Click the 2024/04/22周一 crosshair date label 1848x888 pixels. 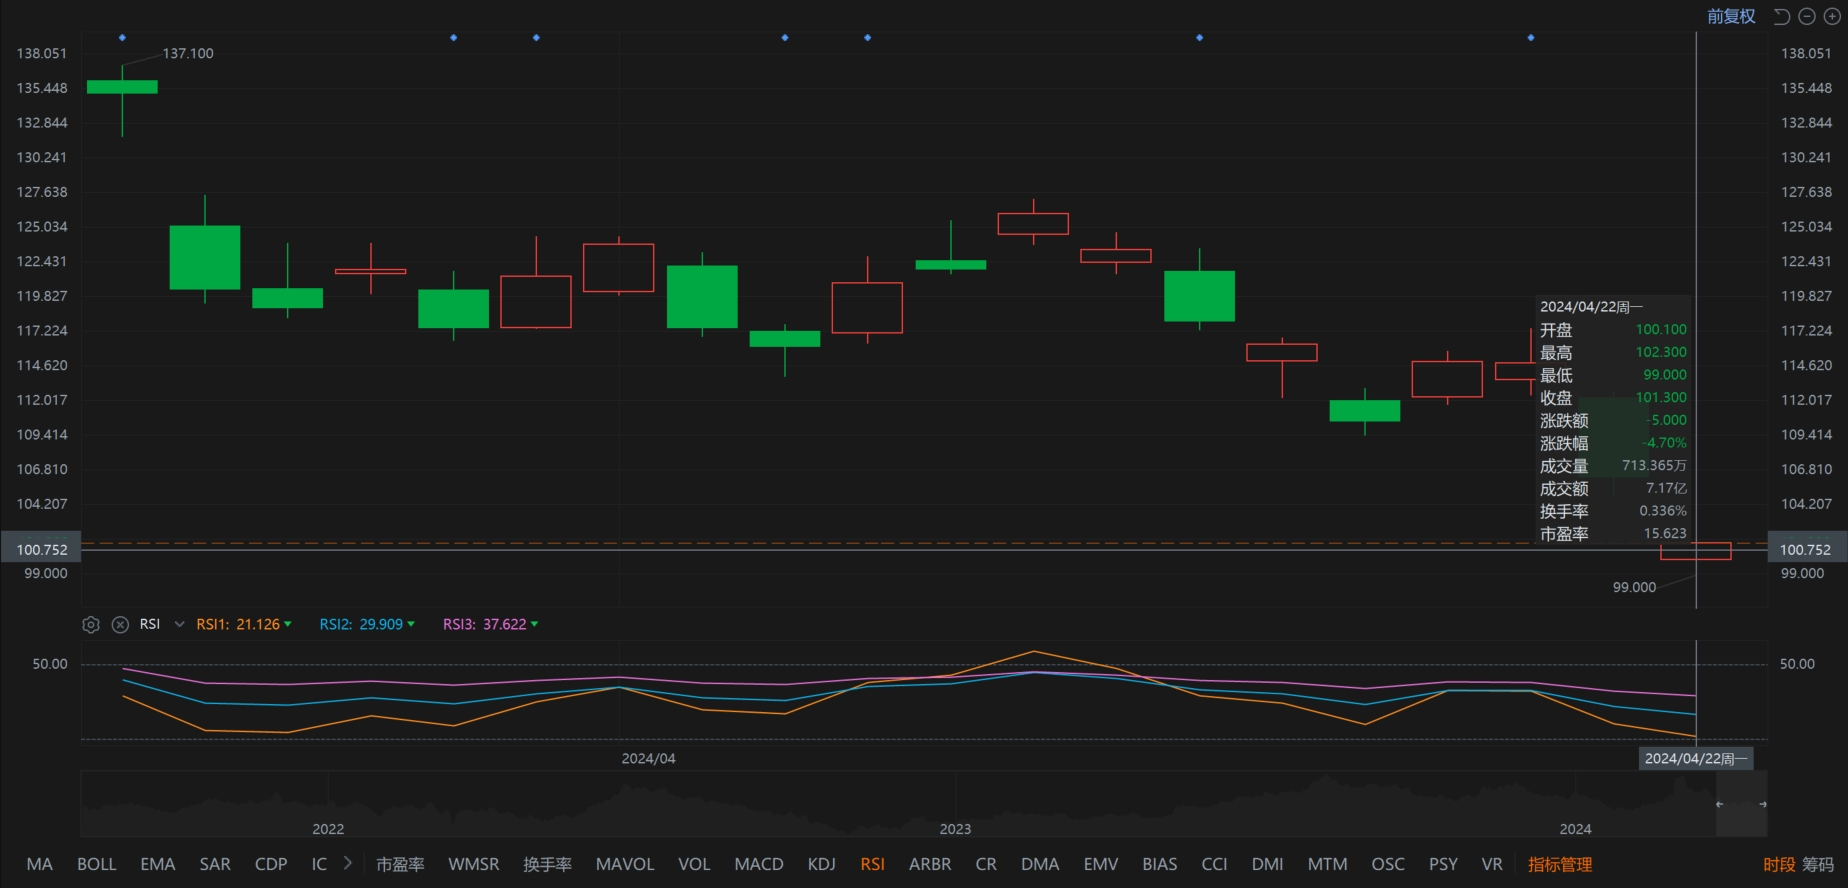click(x=1696, y=758)
